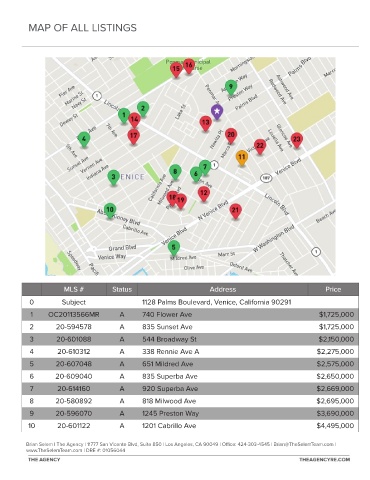Screen dimensions: 370x480
Task: Click the Price column header
Action: point(333,289)
